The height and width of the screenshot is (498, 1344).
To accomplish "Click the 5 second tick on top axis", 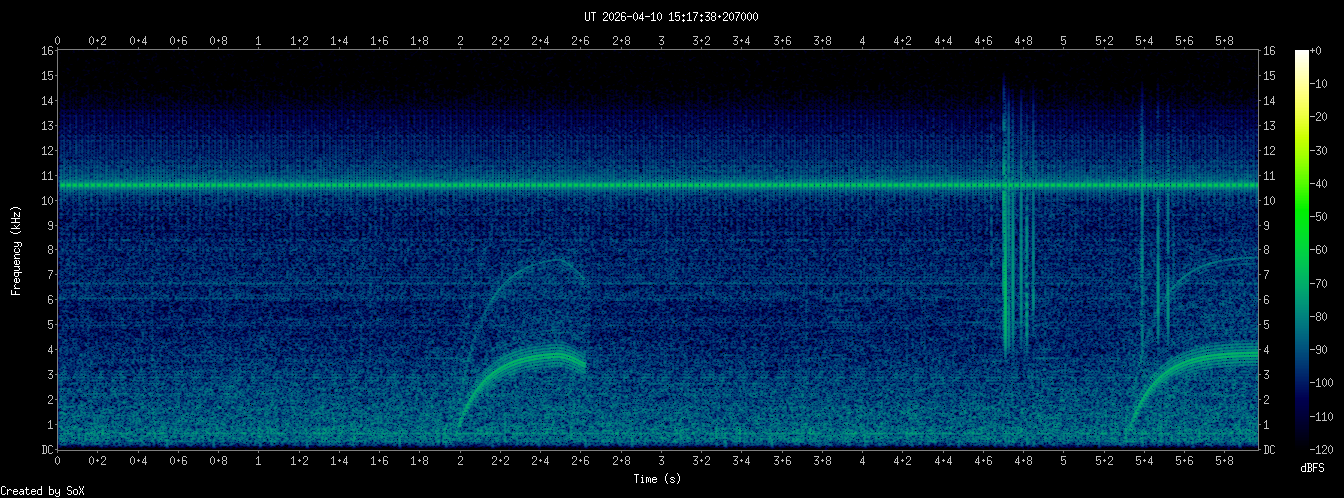I will pyautogui.click(x=1064, y=40).
